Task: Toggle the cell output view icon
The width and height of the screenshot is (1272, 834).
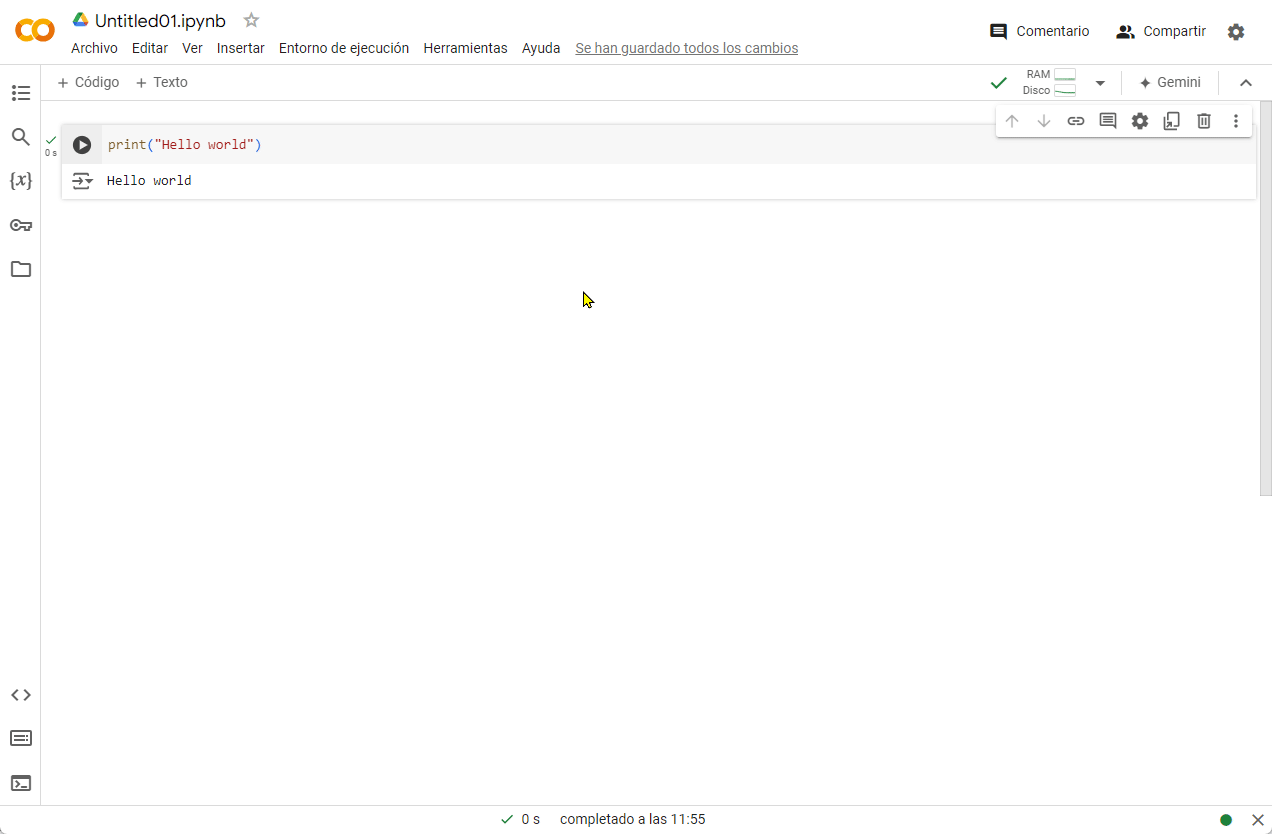Action: coord(82,181)
